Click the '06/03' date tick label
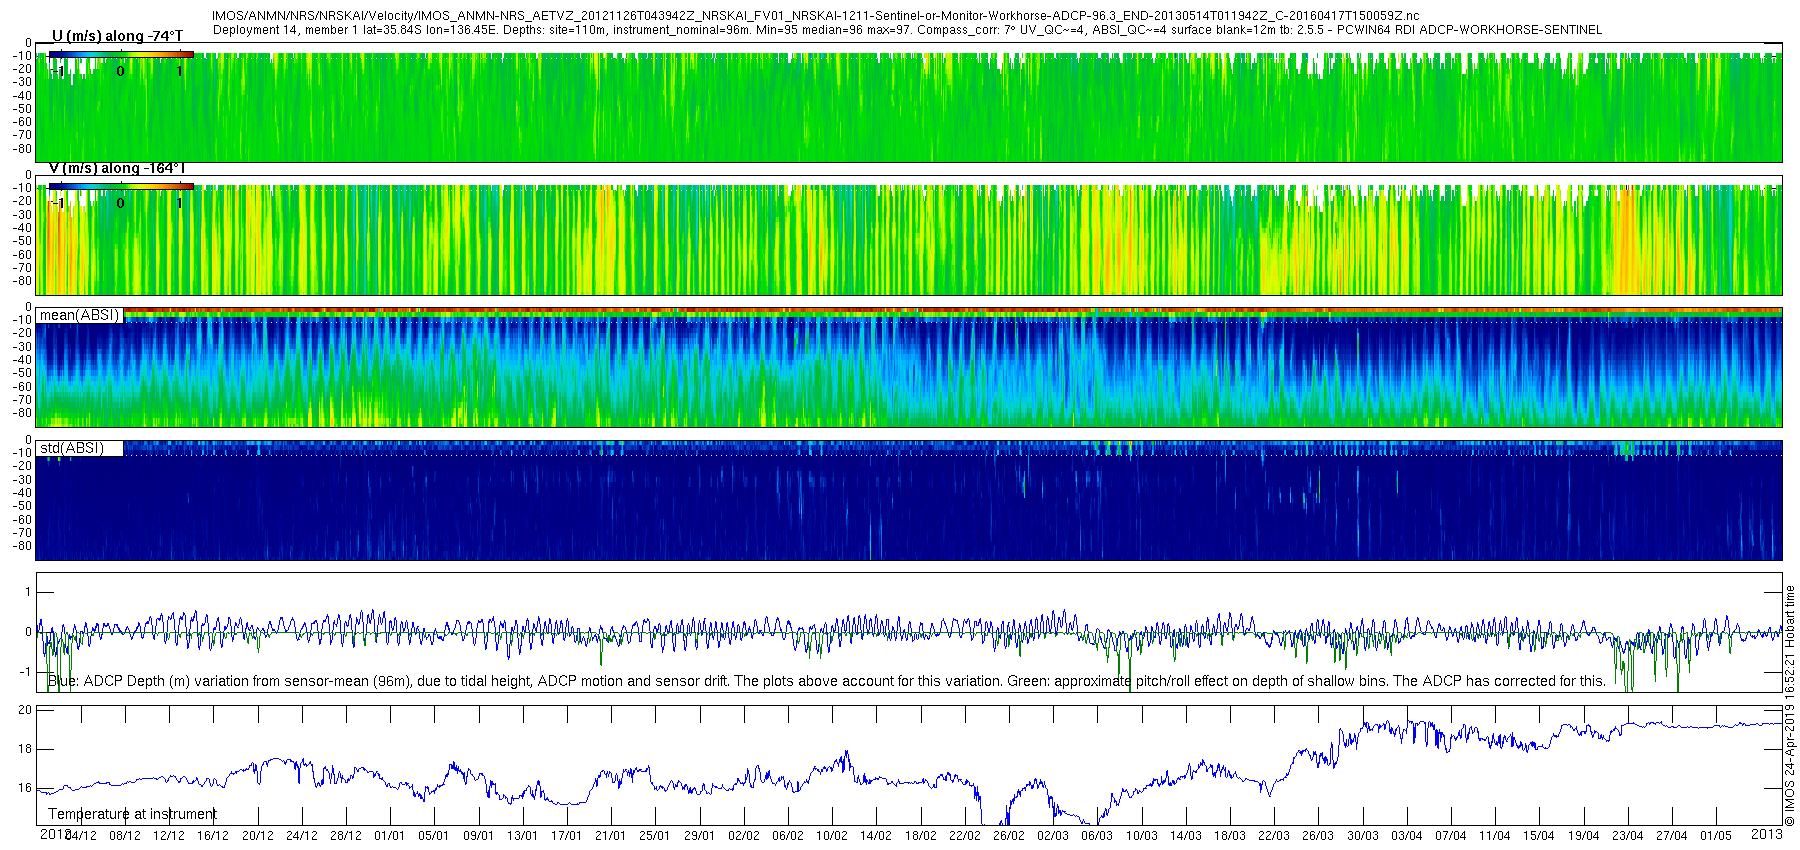Image resolution: width=1800 pixels, height=850 pixels. tap(1097, 836)
